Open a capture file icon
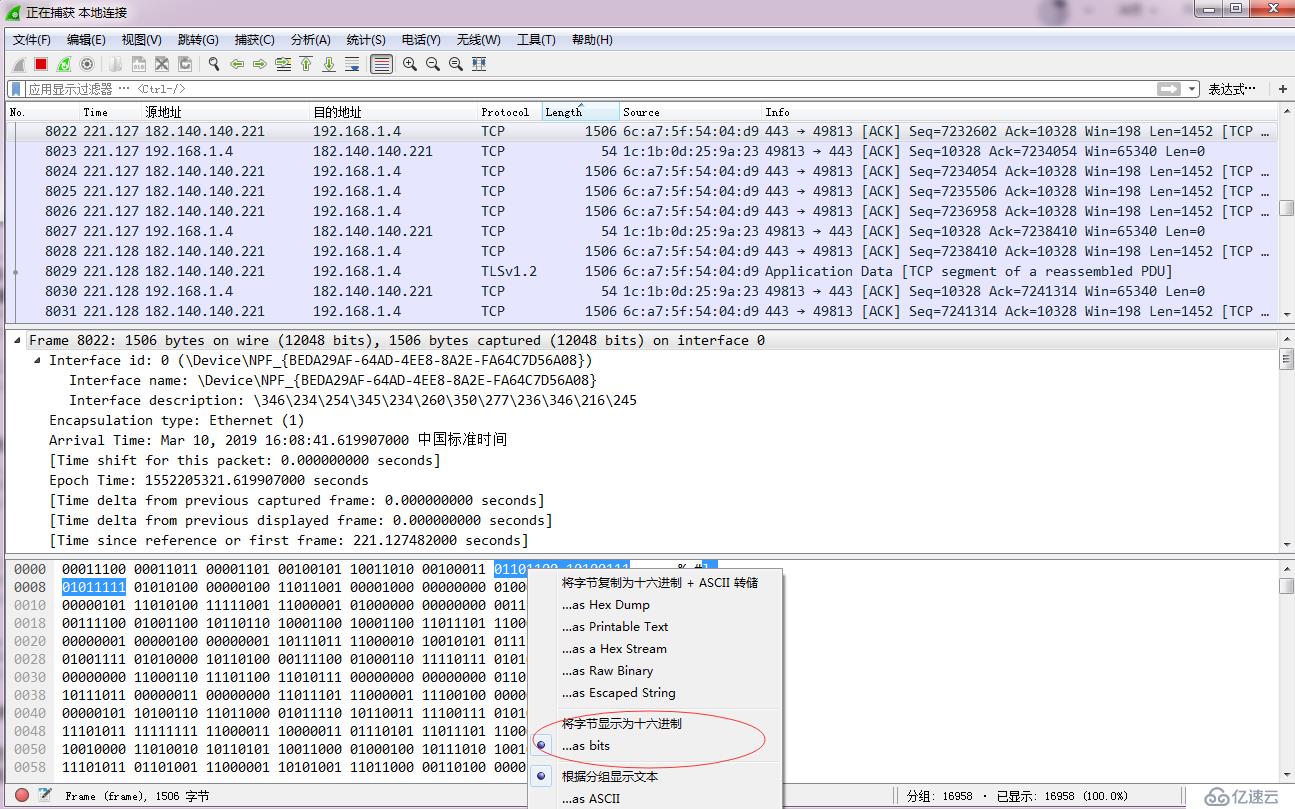This screenshot has width=1295, height=809. tap(116, 64)
